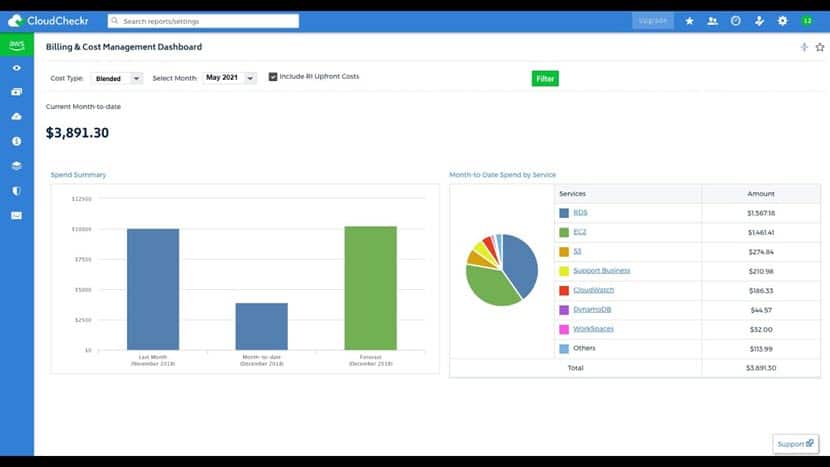Open the Select Month dropdown
The height and width of the screenshot is (467, 830).
point(229,78)
